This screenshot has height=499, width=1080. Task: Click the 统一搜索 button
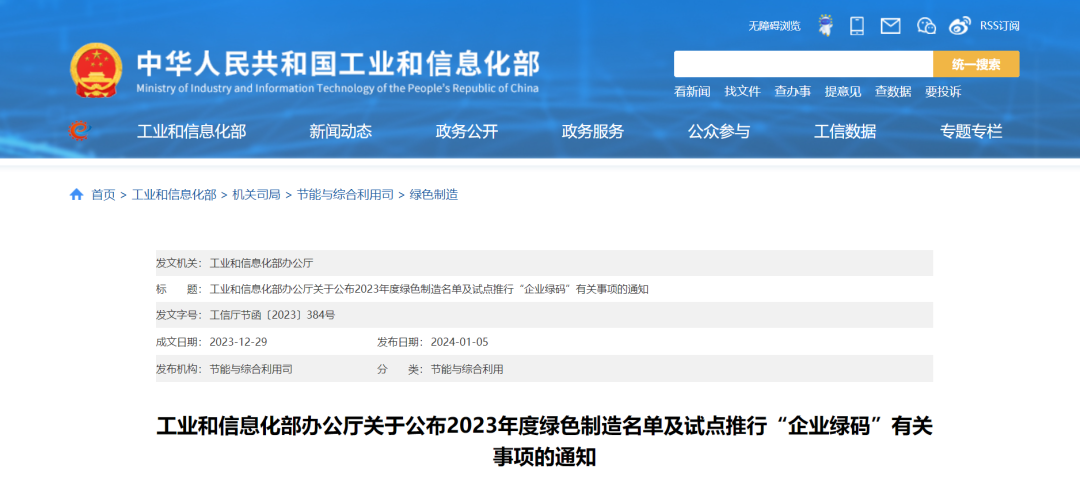click(x=976, y=64)
